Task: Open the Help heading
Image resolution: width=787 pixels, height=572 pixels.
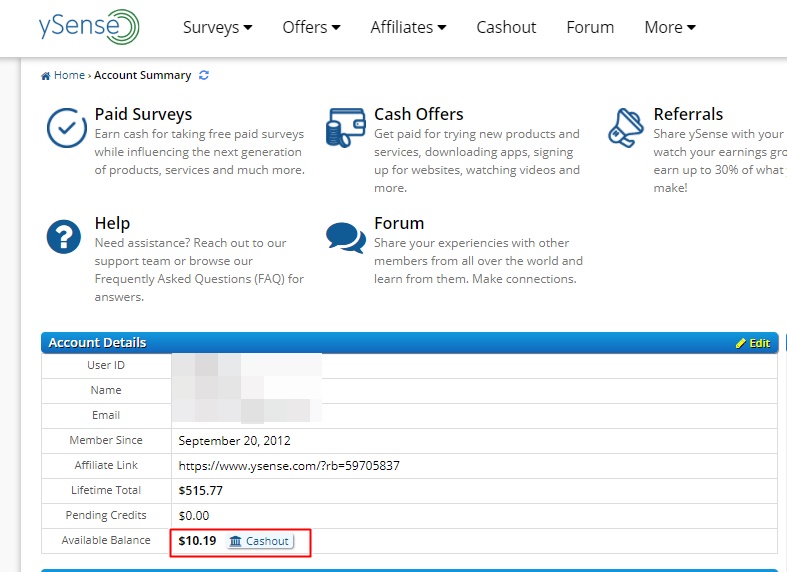Action: [112, 223]
